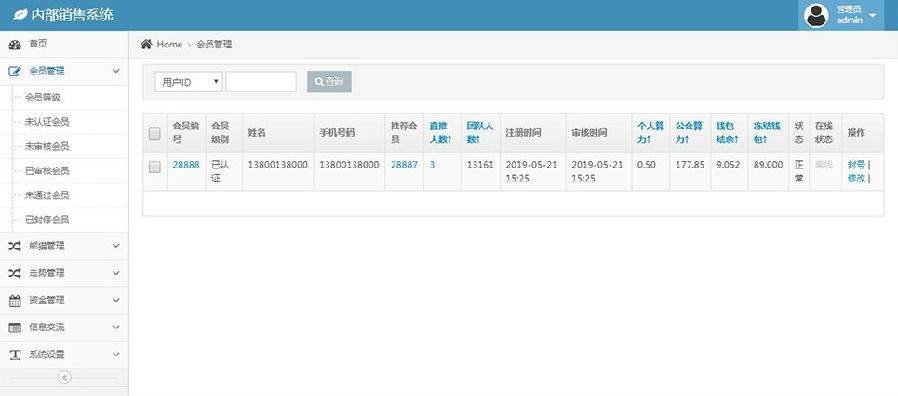The height and width of the screenshot is (396, 898).
Task: Click the 13800138000 cell under 姓名
Action: (278, 164)
